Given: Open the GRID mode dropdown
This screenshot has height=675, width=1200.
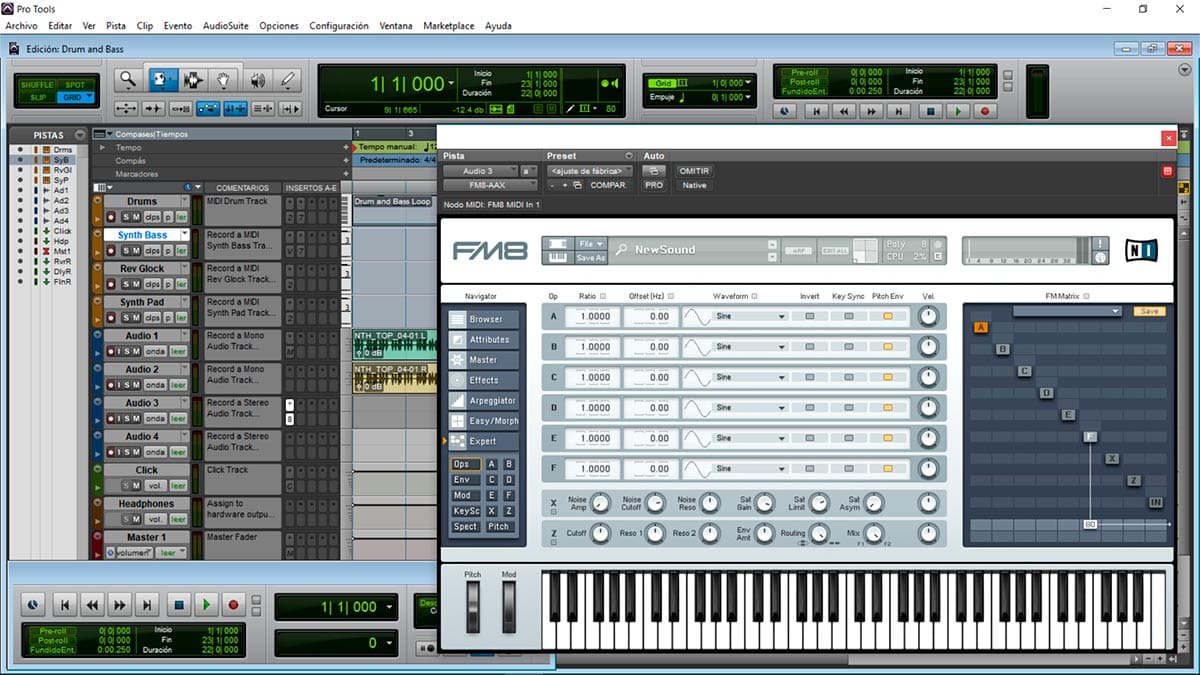Looking at the screenshot, I should 77,97.
